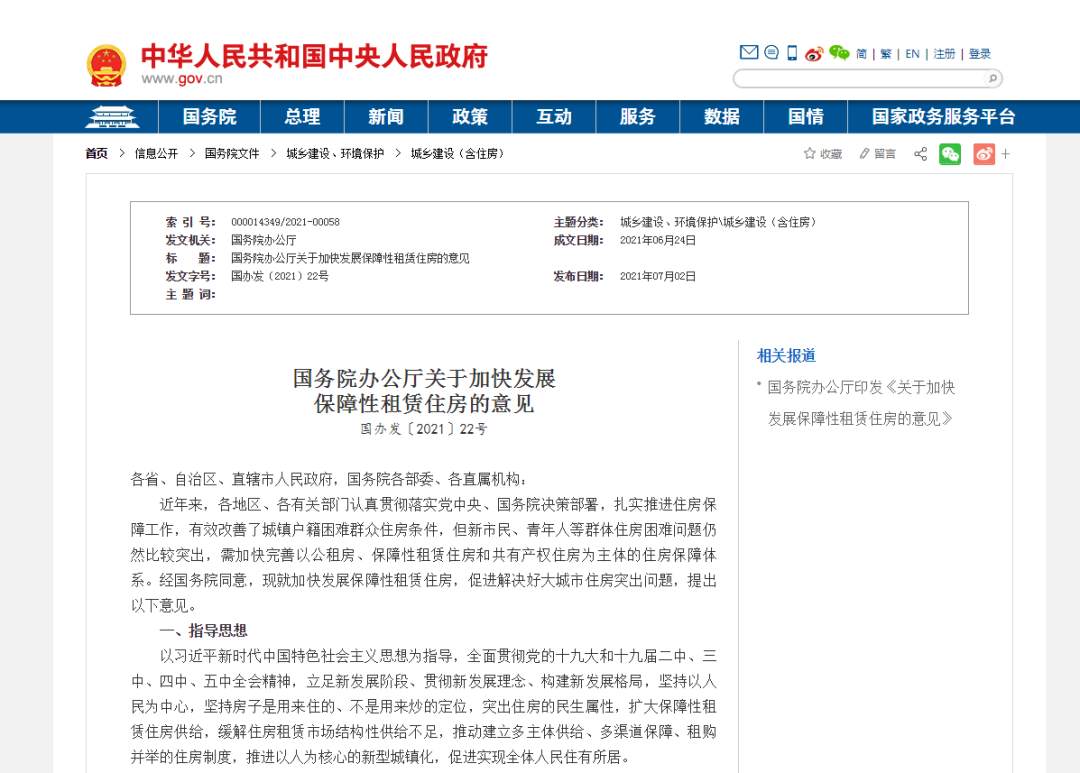
Task: Click the 留言 pencil icon
Action: [x=864, y=154]
